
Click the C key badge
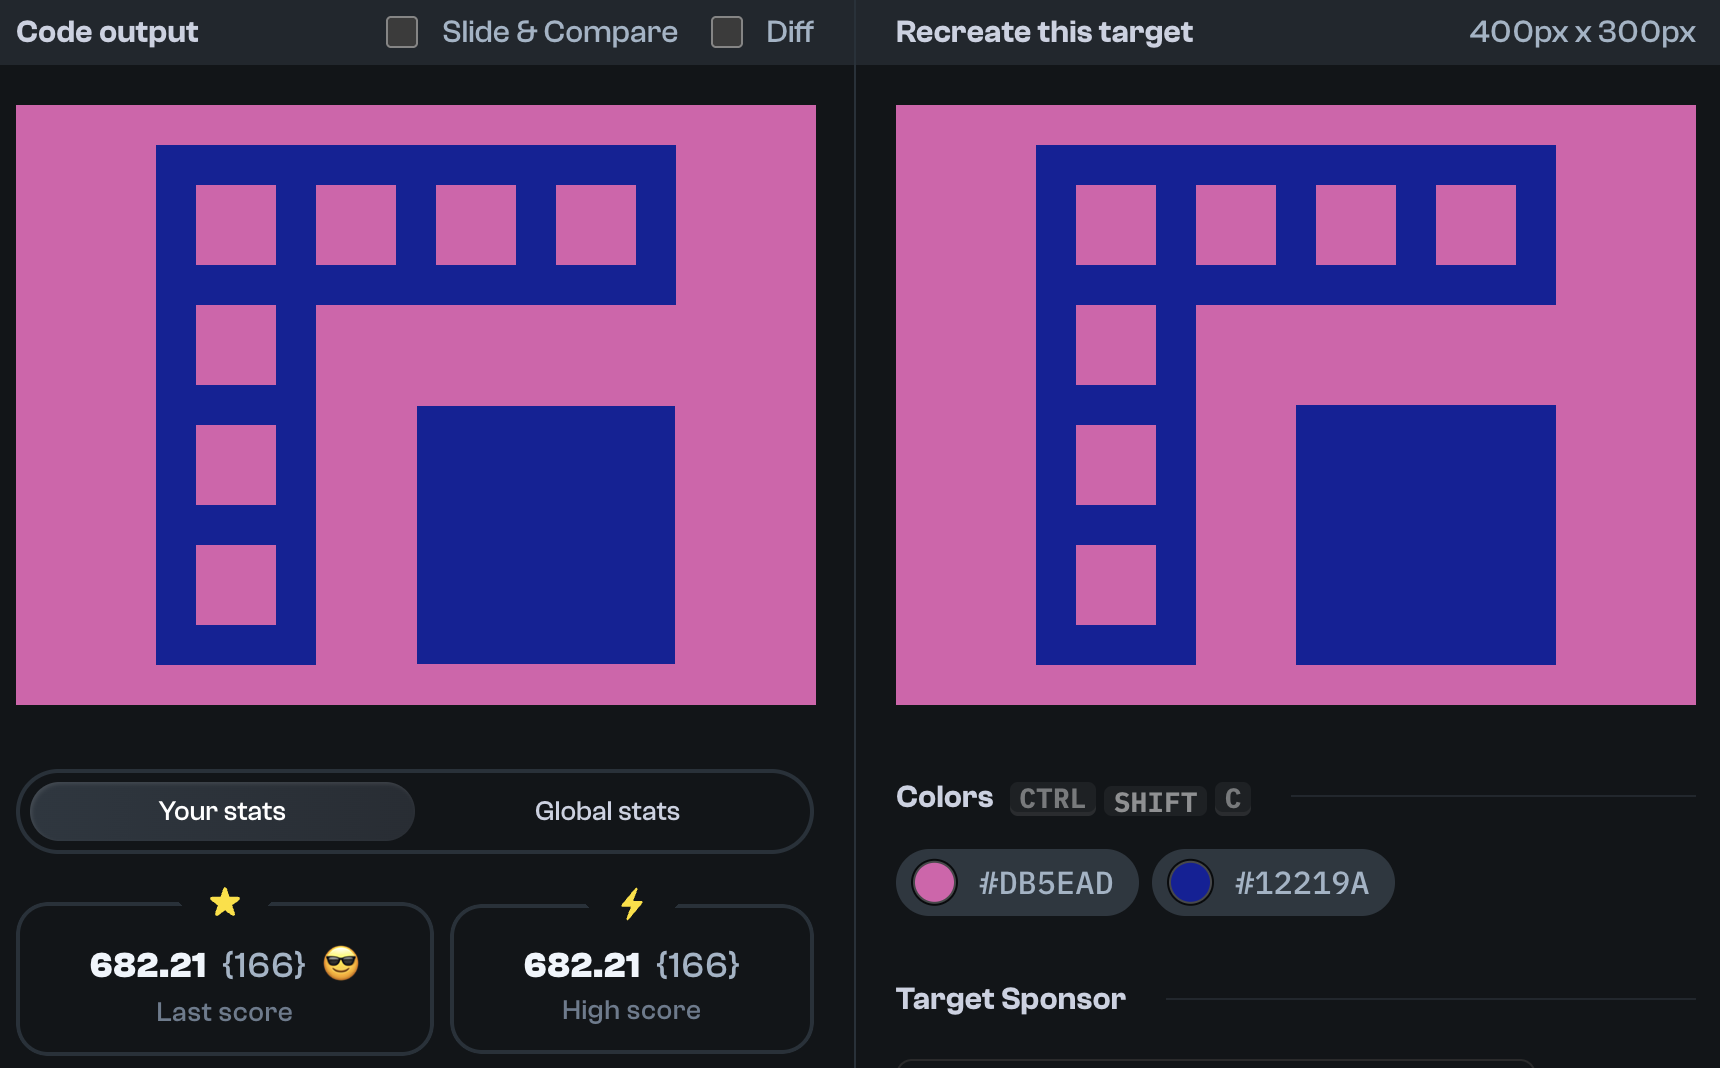pyautogui.click(x=1232, y=798)
